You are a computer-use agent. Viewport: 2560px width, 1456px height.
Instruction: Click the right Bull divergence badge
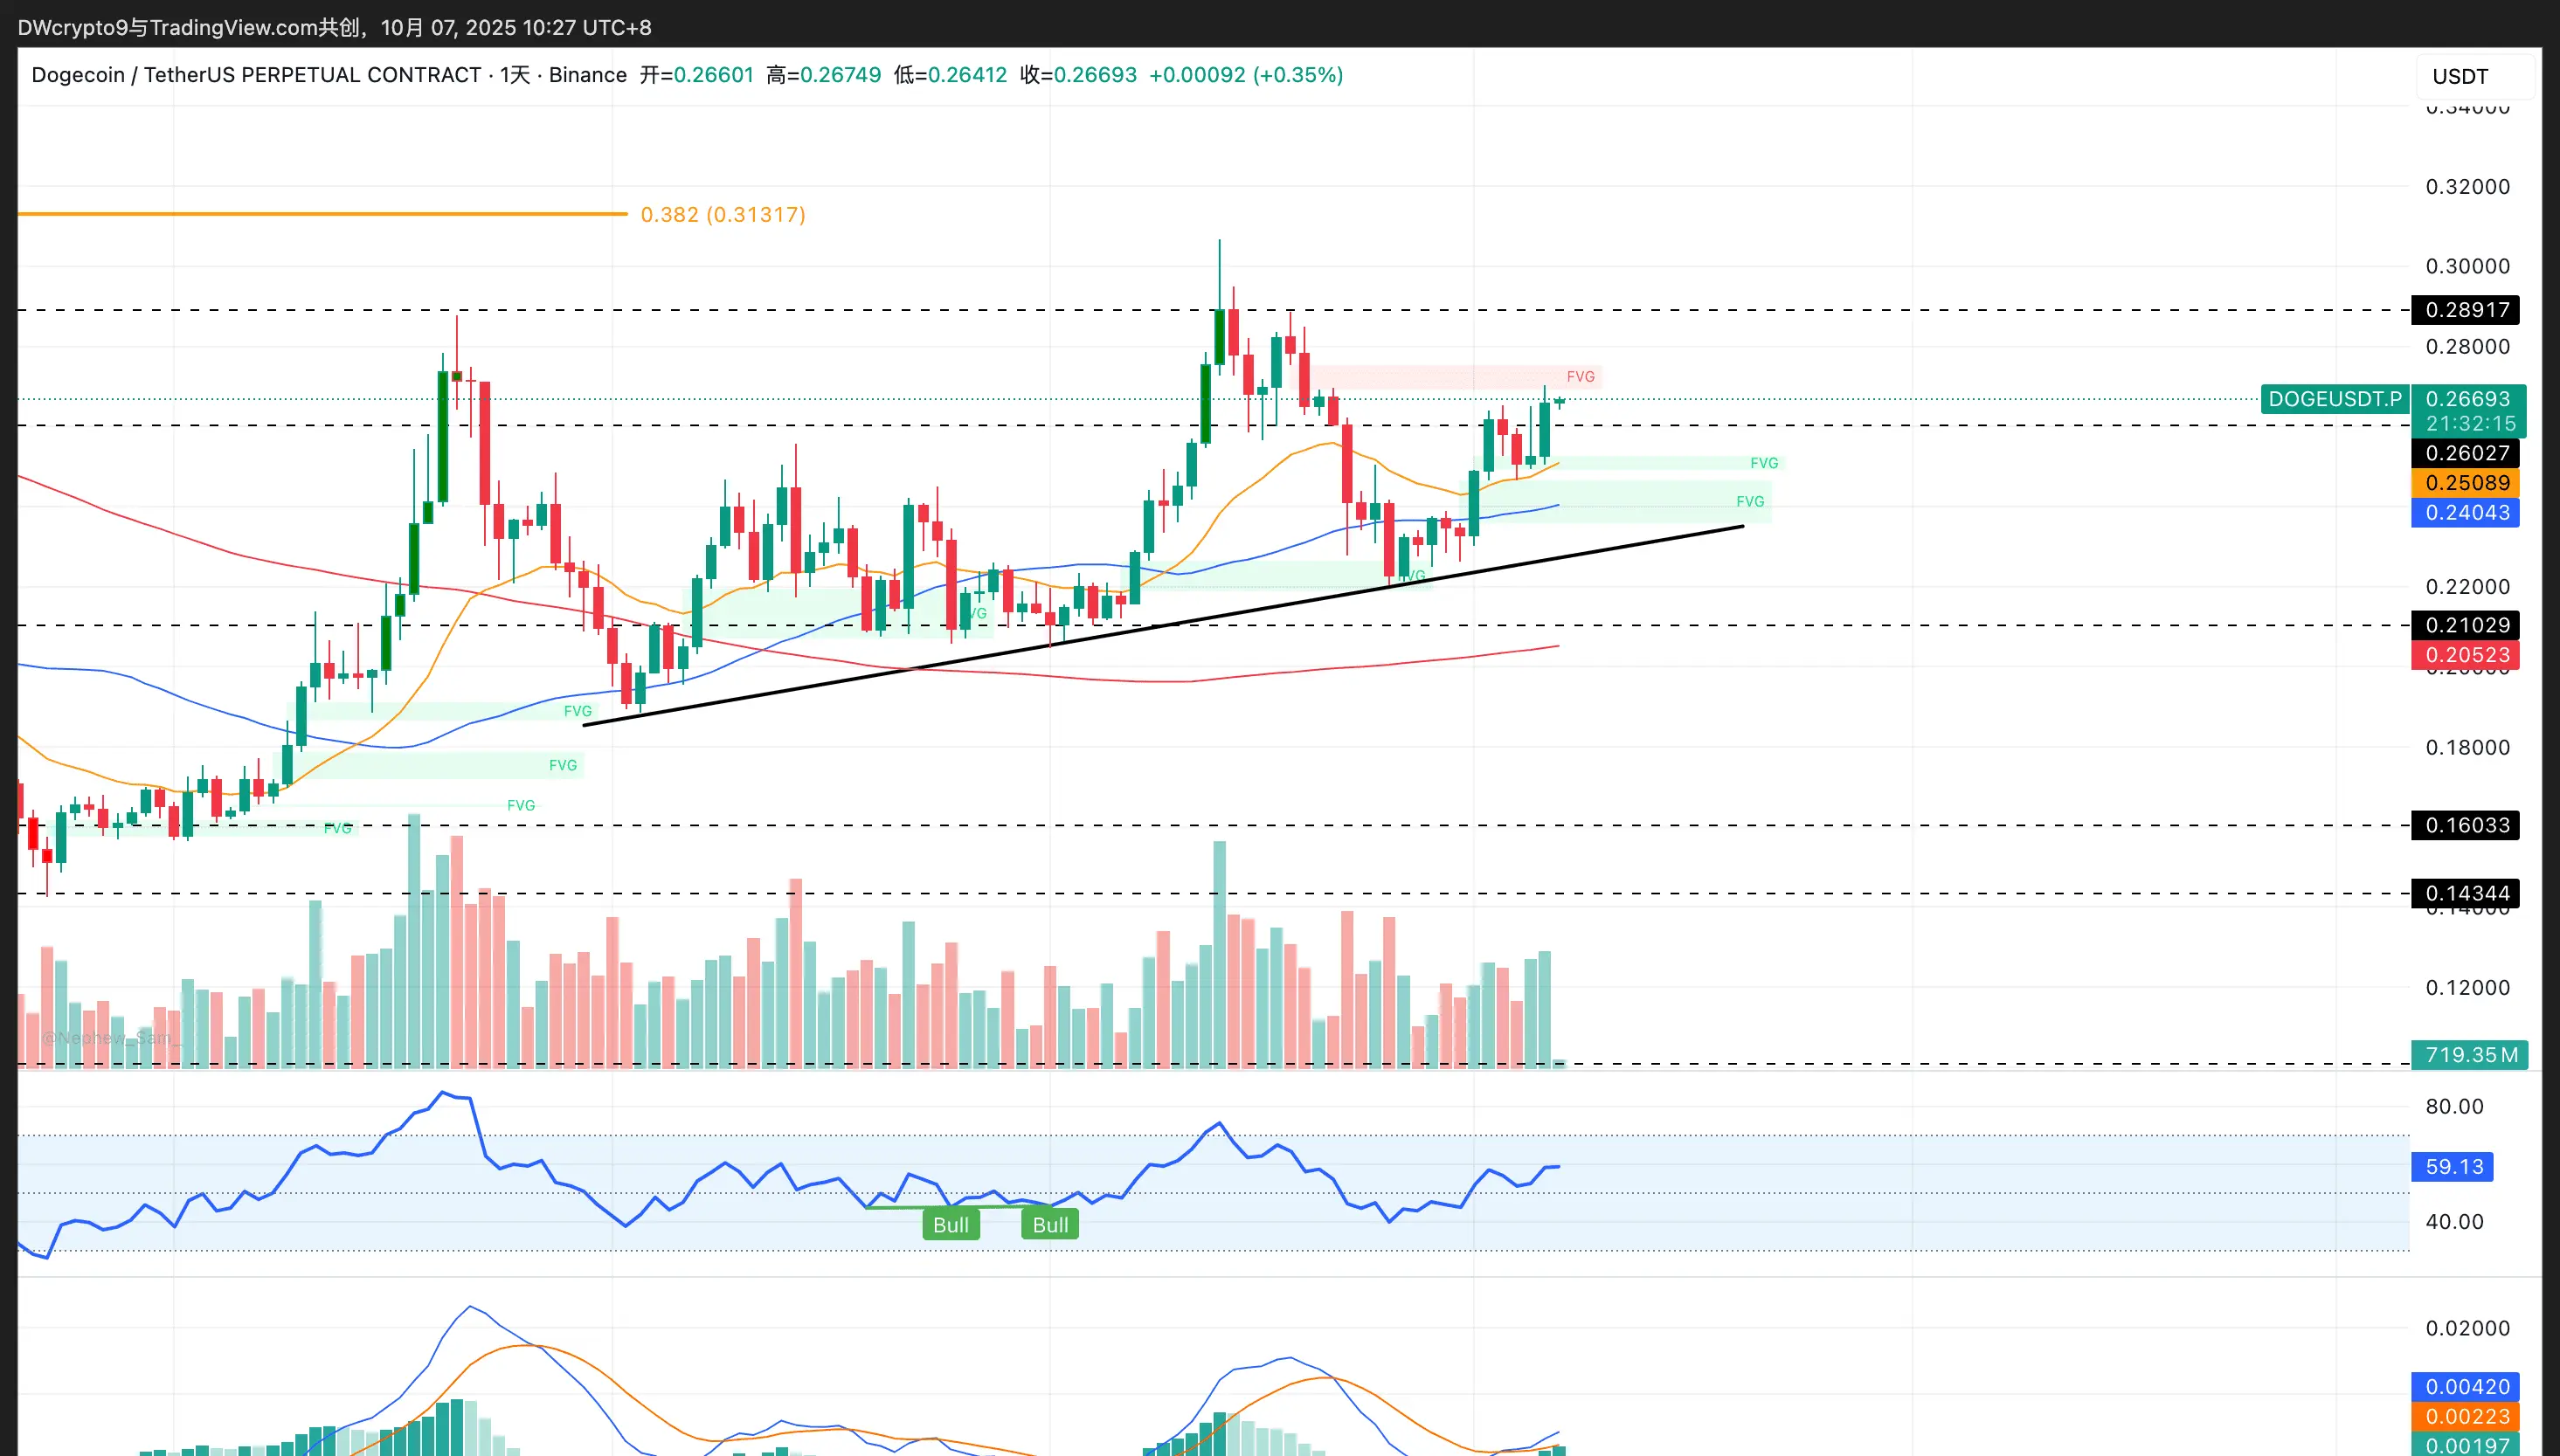pyautogui.click(x=1050, y=1225)
